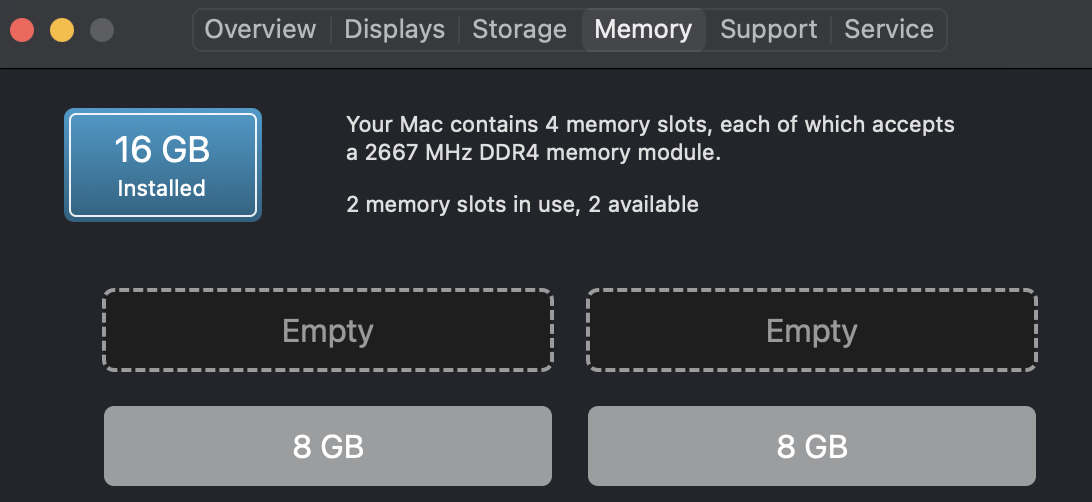1092x502 pixels.
Task: Go to the Storage tab
Action: [x=519, y=29]
